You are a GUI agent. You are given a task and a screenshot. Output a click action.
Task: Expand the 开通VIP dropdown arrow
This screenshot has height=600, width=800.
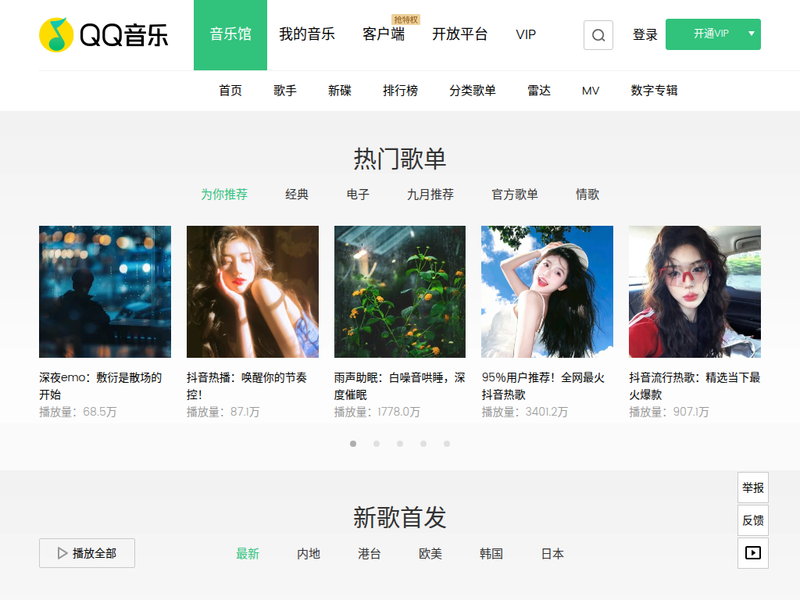pyautogui.click(x=751, y=34)
